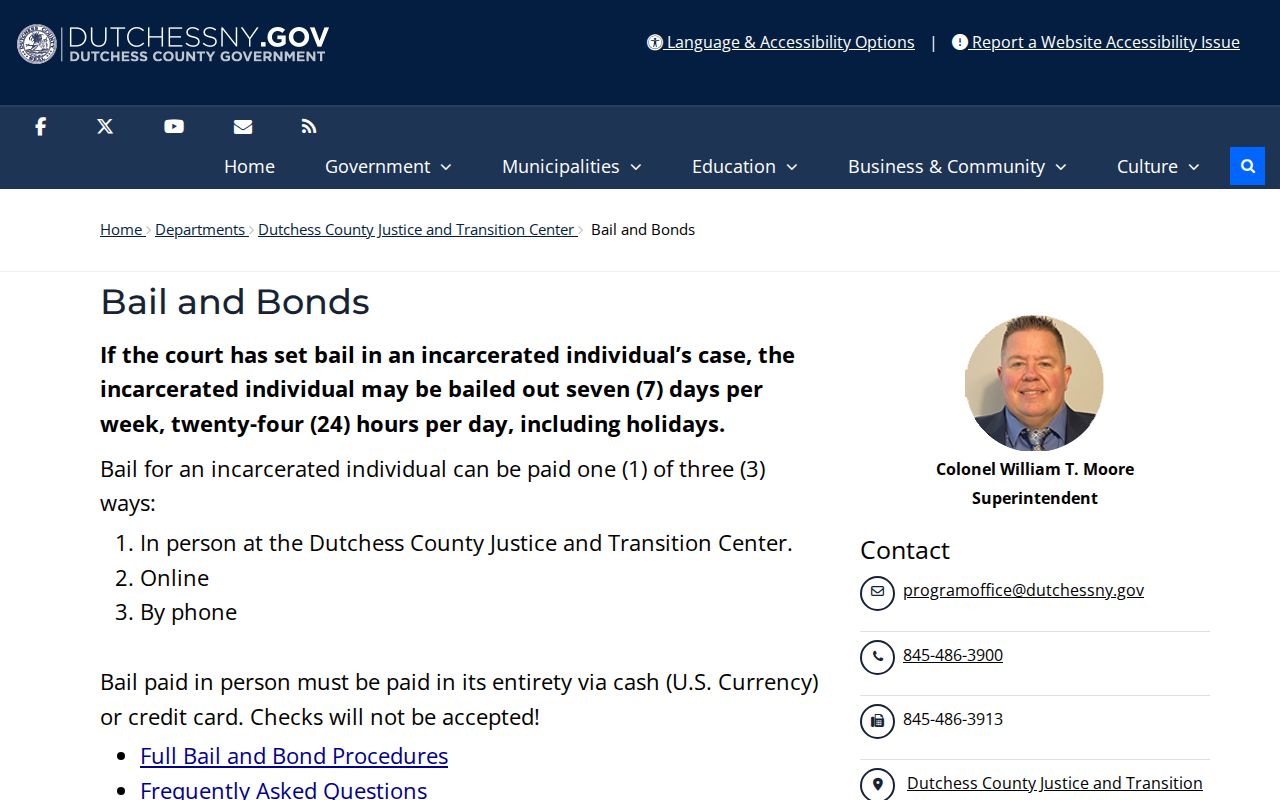The height and width of the screenshot is (800, 1280).
Task: Open Dutchess County Justice and Transition Center breadcrumb
Action: [416, 229]
